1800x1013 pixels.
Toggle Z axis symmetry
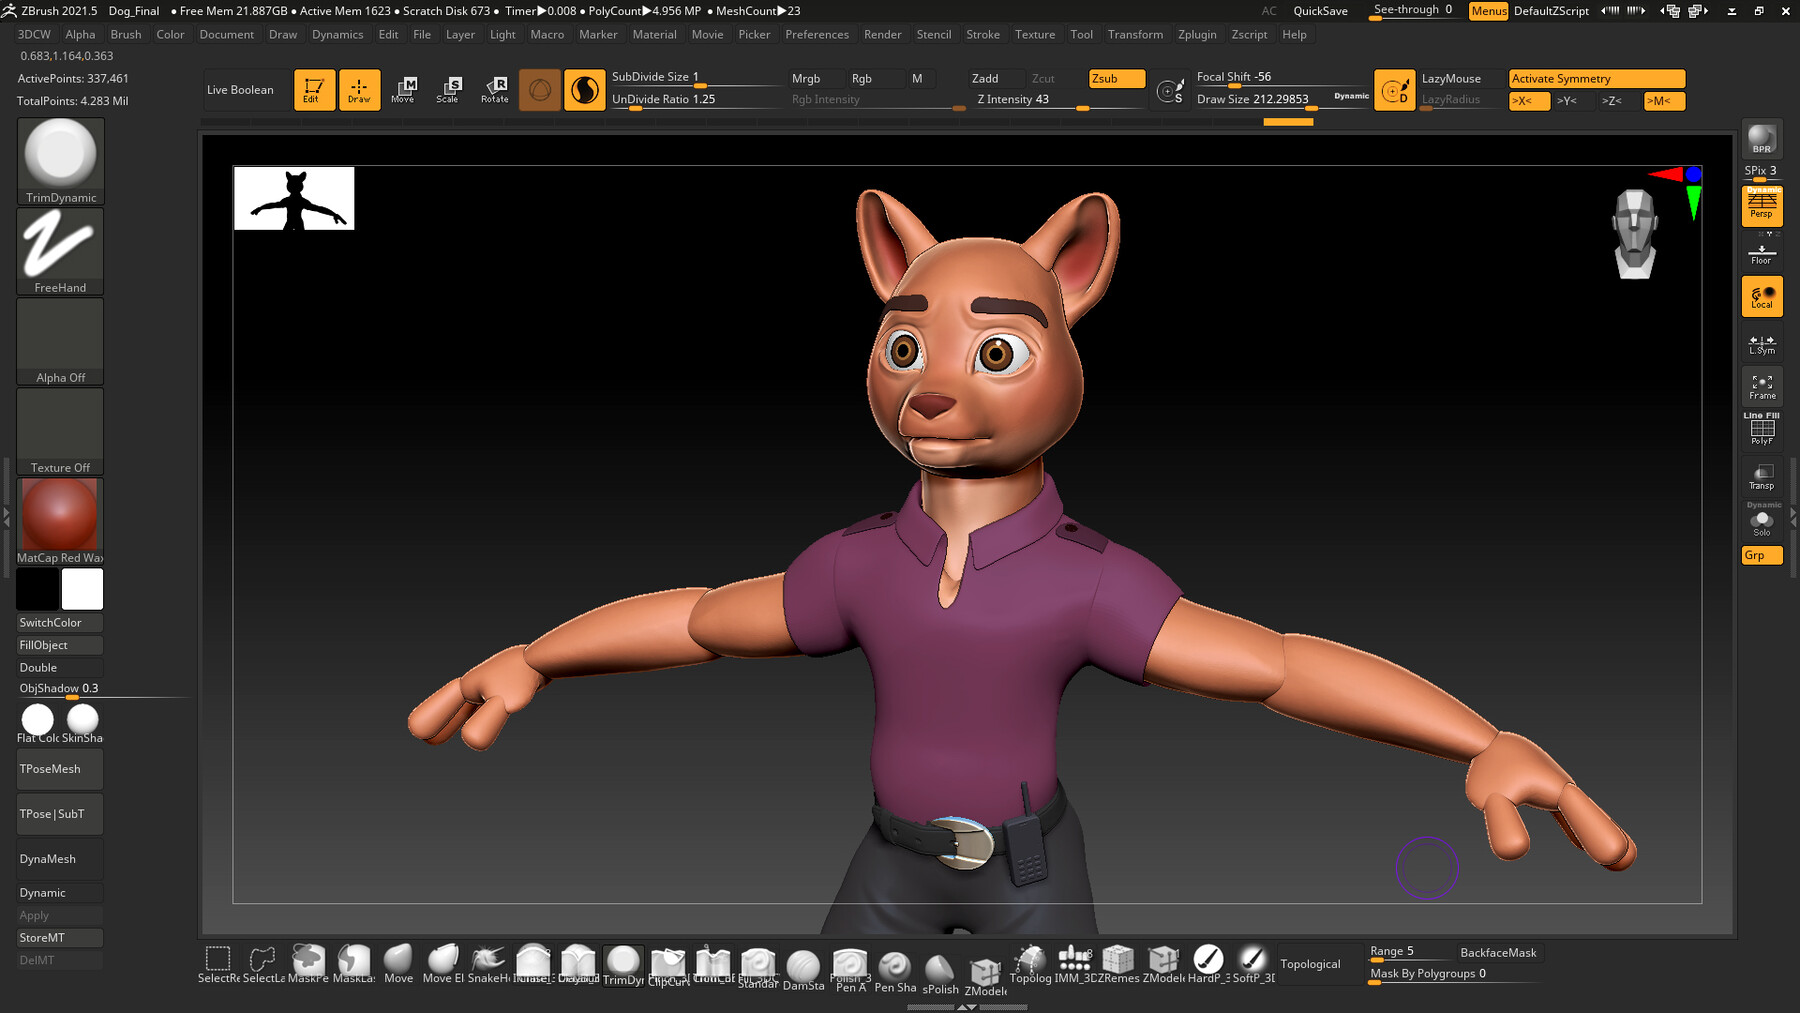pyautogui.click(x=1619, y=101)
